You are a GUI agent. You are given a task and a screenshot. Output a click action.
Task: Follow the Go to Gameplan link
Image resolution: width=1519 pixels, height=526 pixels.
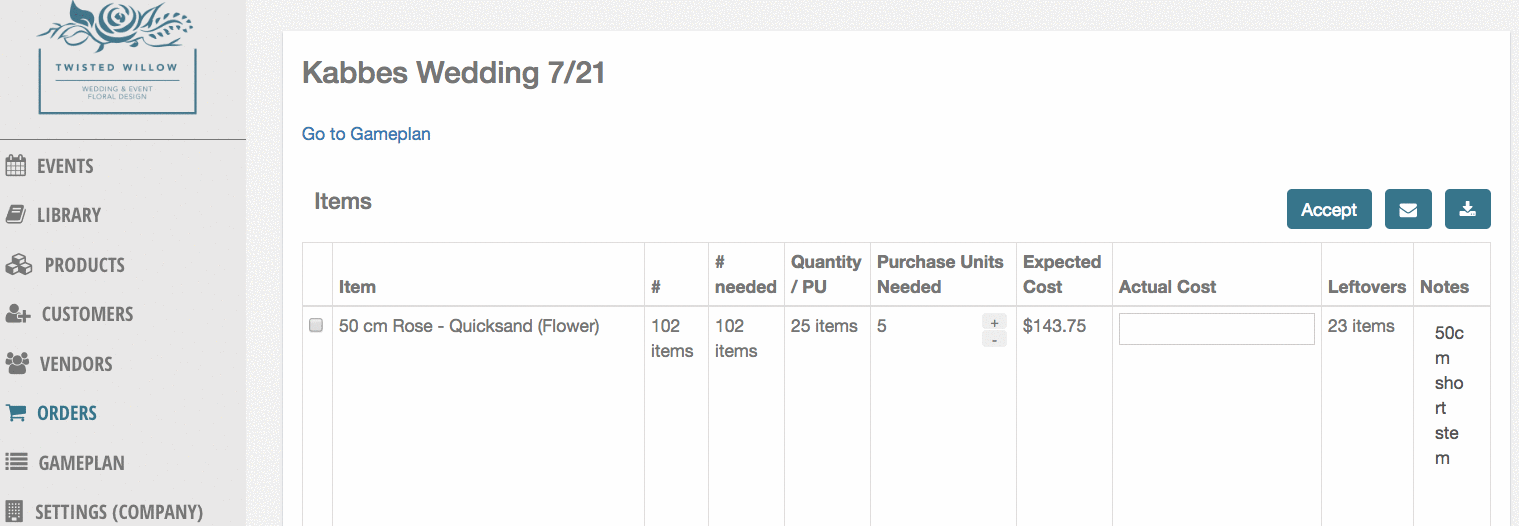point(366,133)
